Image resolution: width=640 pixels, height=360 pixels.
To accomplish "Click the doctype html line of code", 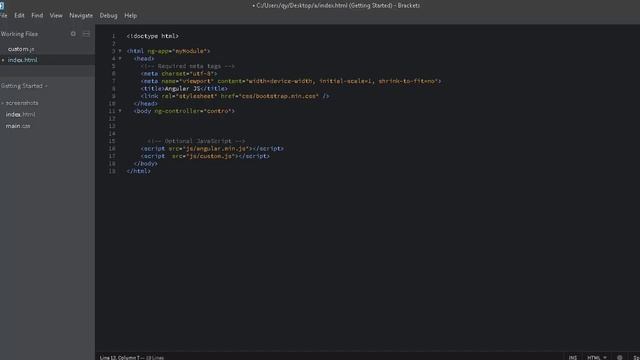I will (x=153, y=36).
